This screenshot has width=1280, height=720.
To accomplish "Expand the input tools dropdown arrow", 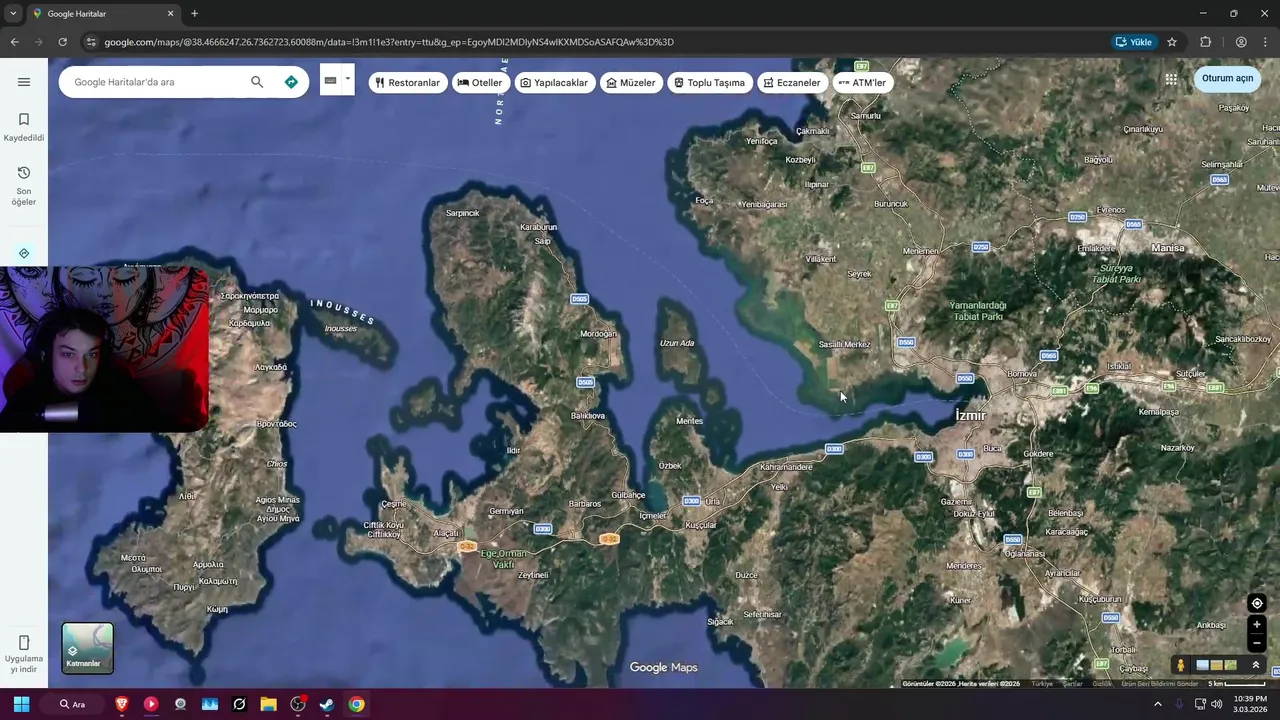I will 348,79.
